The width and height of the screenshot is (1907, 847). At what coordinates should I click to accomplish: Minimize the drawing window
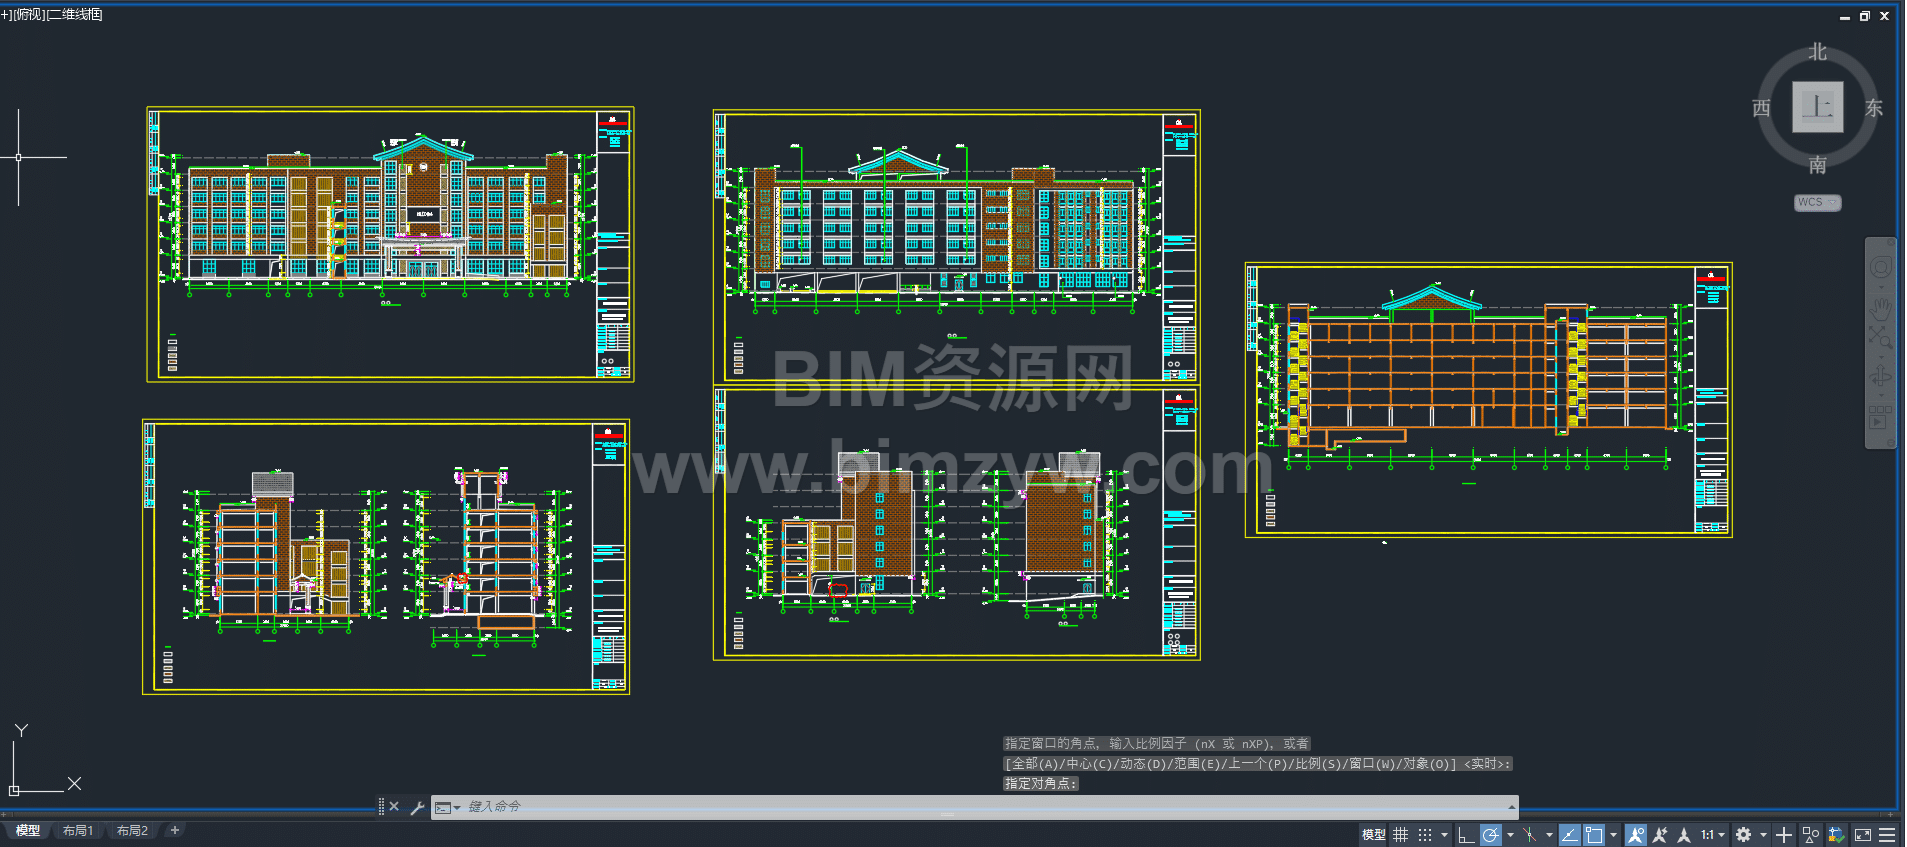pyautogui.click(x=1845, y=16)
